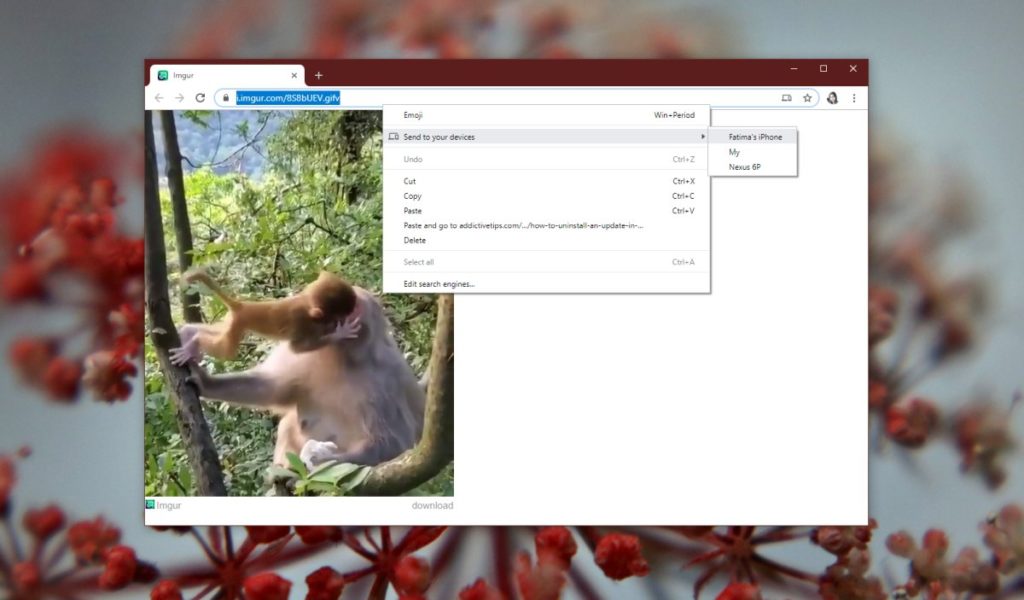Screen dimensions: 1024x600
Task: Click the forward navigation arrow
Action: point(180,97)
